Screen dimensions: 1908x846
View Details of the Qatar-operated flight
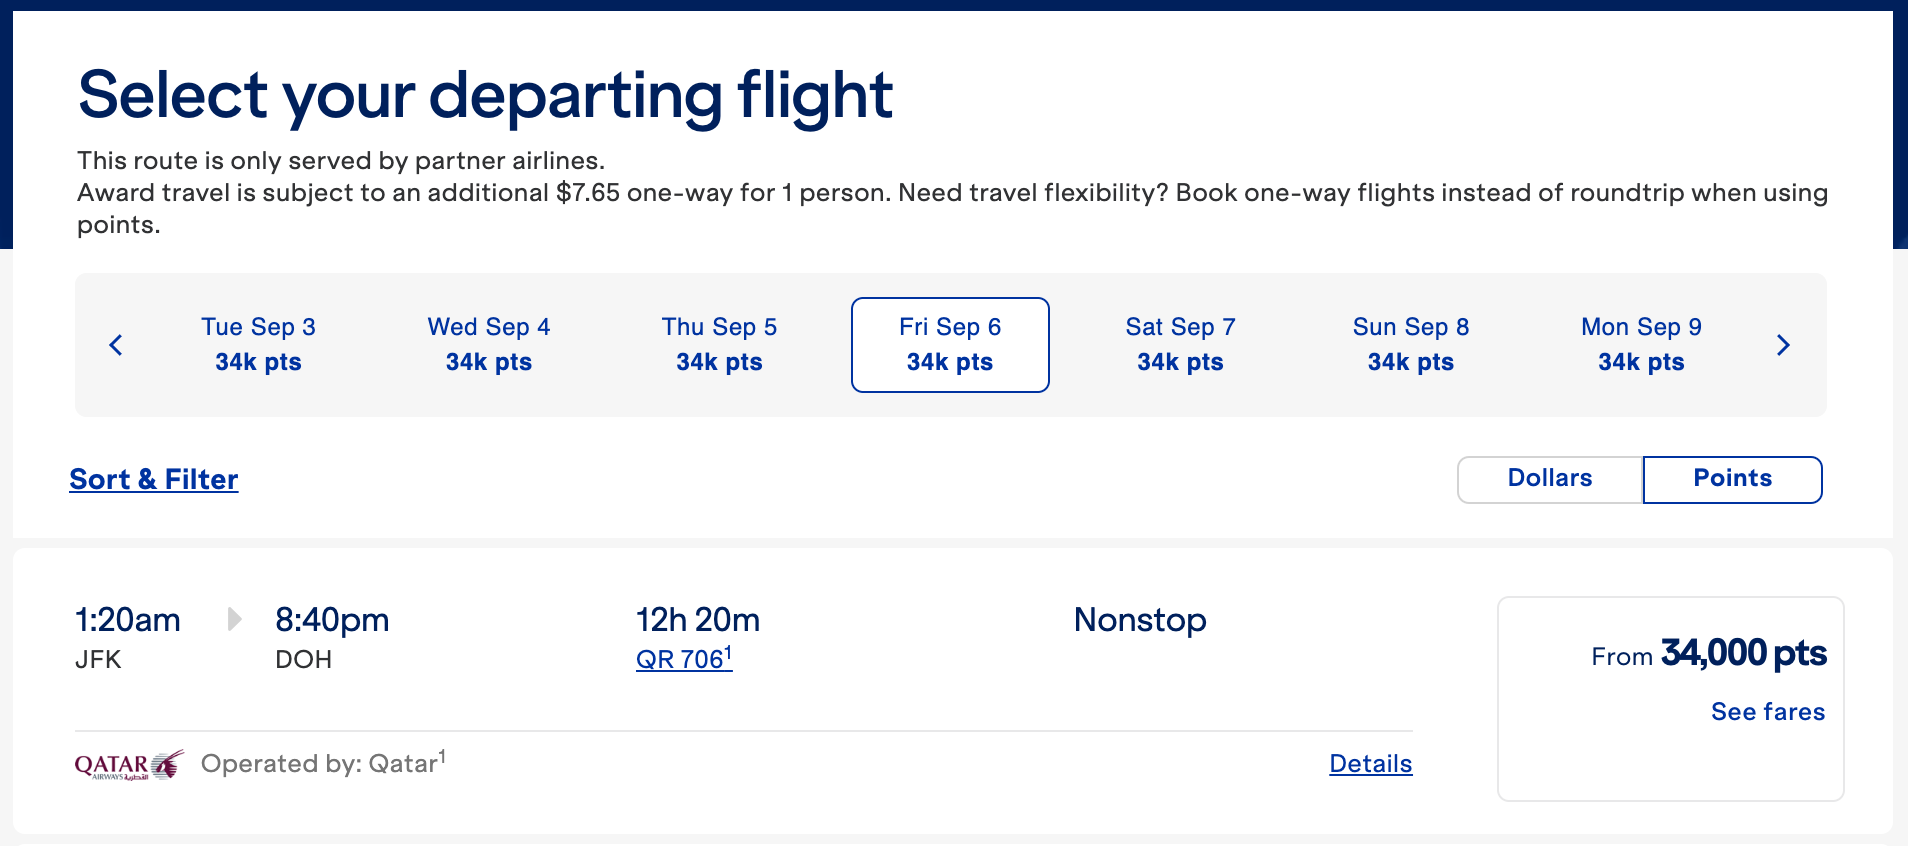[1370, 763]
